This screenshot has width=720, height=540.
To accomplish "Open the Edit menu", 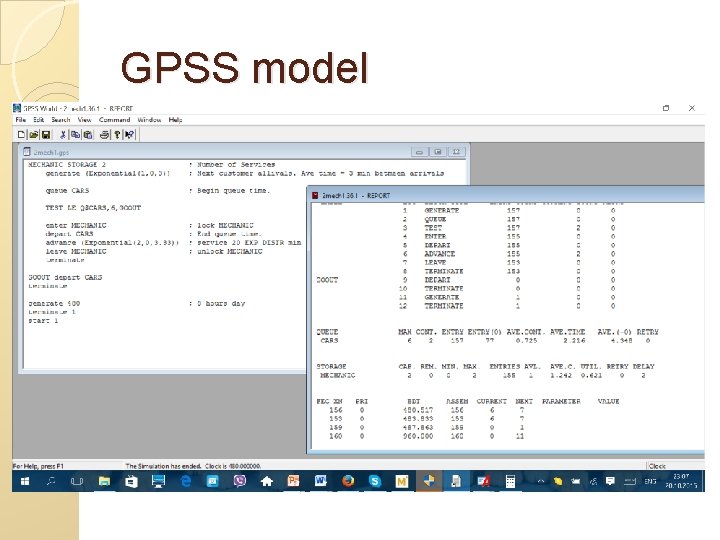I will 39,120.
